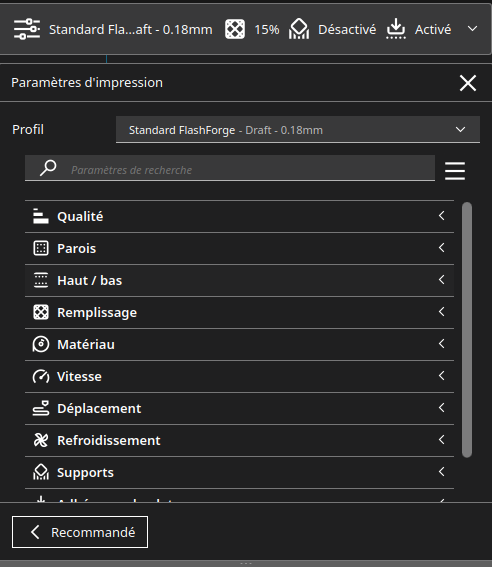This screenshot has height=567, width=492.
Task: Click the Qualité layer-height icon
Action: point(41,216)
